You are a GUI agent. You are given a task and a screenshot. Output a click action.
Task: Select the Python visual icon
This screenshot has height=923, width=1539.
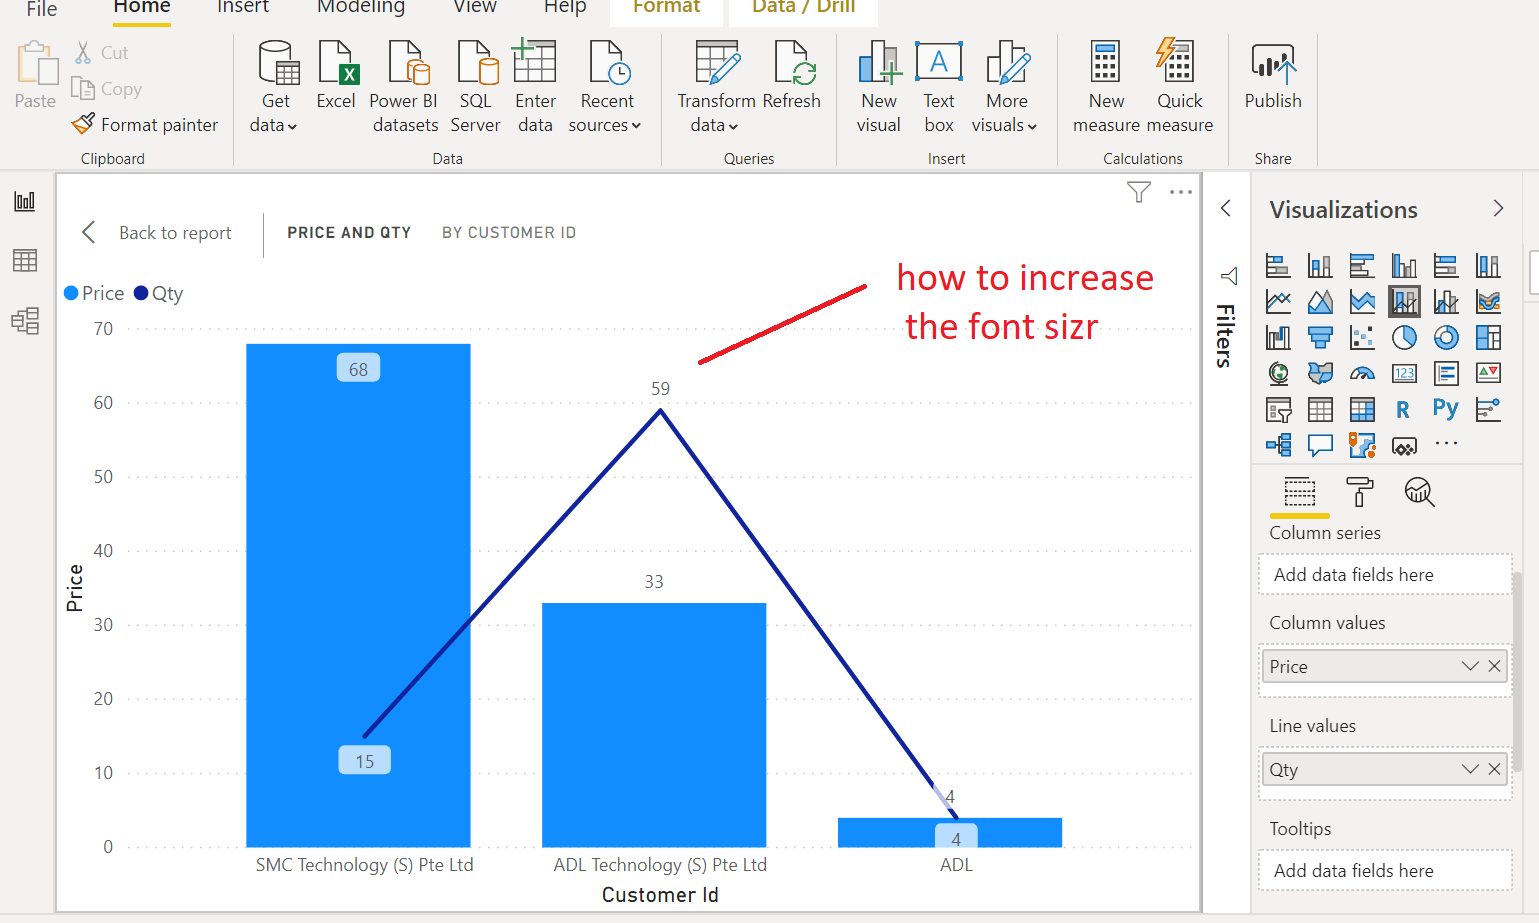click(x=1445, y=409)
